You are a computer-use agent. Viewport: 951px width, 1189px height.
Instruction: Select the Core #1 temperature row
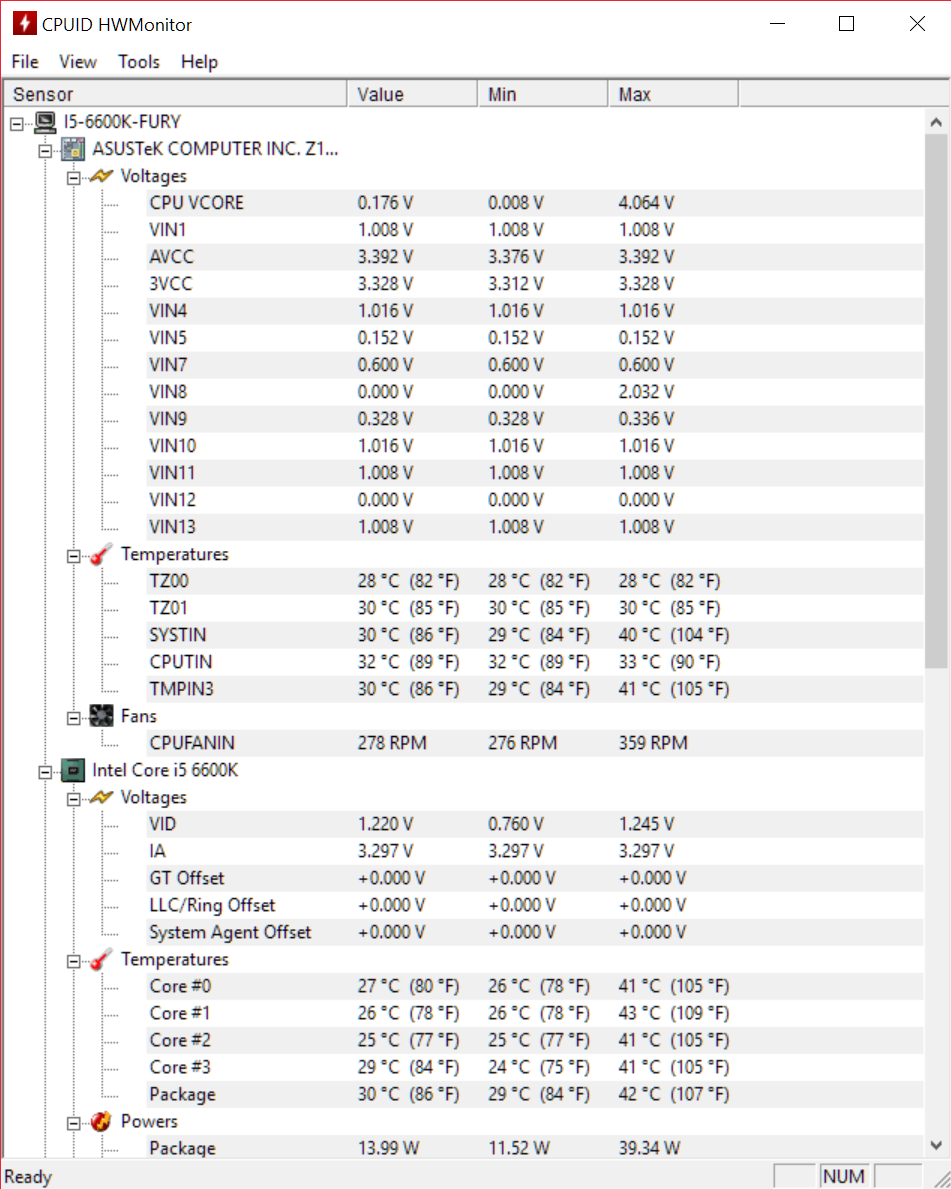pyautogui.click(x=535, y=1013)
